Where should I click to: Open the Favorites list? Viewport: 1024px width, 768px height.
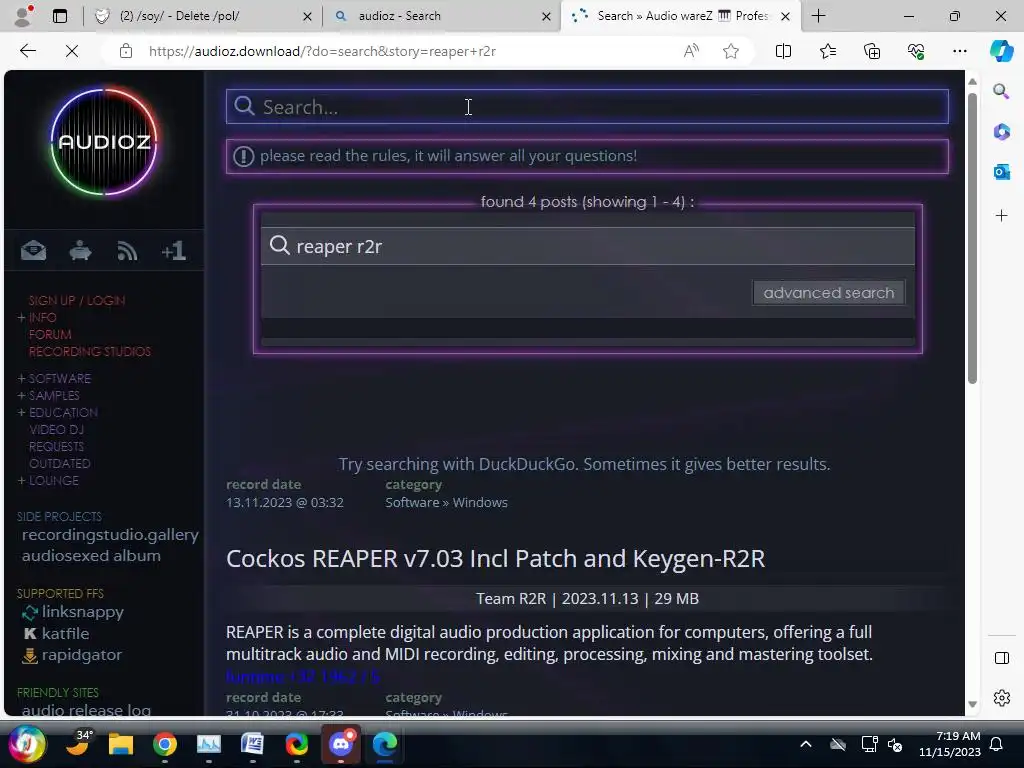pyautogui.click(x=827, y=51)
